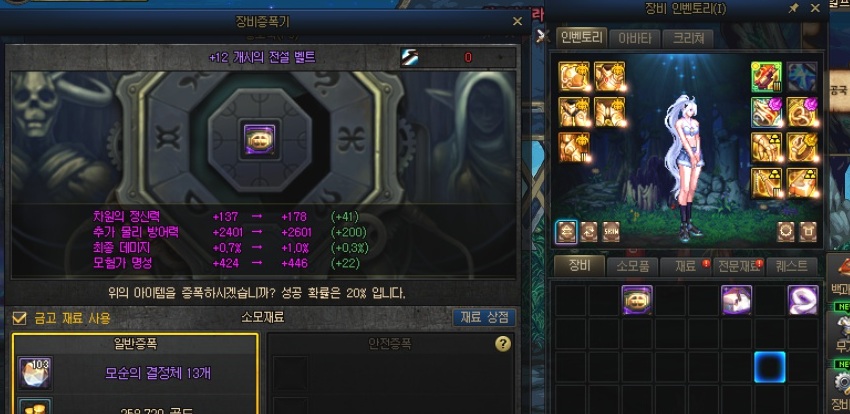Pin the 장비 인벤토리 window
The image size is (850, 414).
tap(794, 8)
